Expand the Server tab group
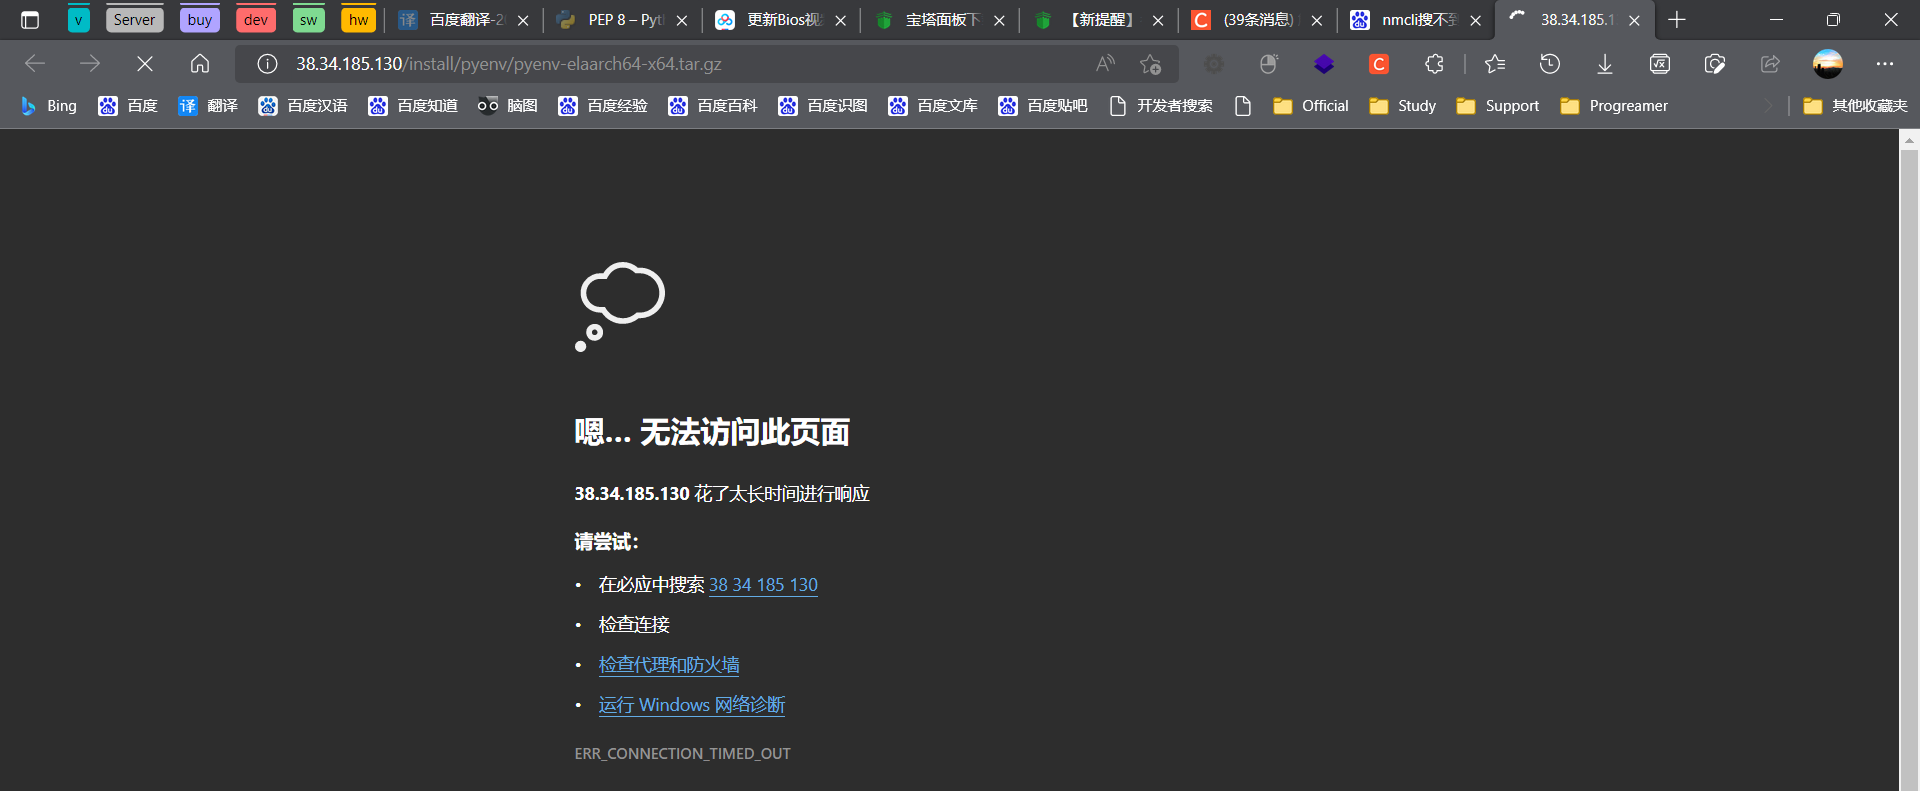 tap(134, 20)
